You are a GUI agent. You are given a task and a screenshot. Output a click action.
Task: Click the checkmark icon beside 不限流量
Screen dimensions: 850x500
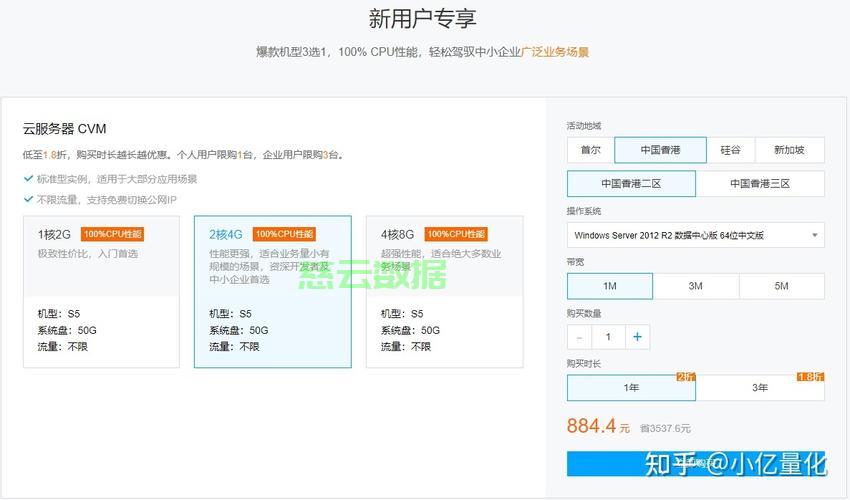pos(28,200)
